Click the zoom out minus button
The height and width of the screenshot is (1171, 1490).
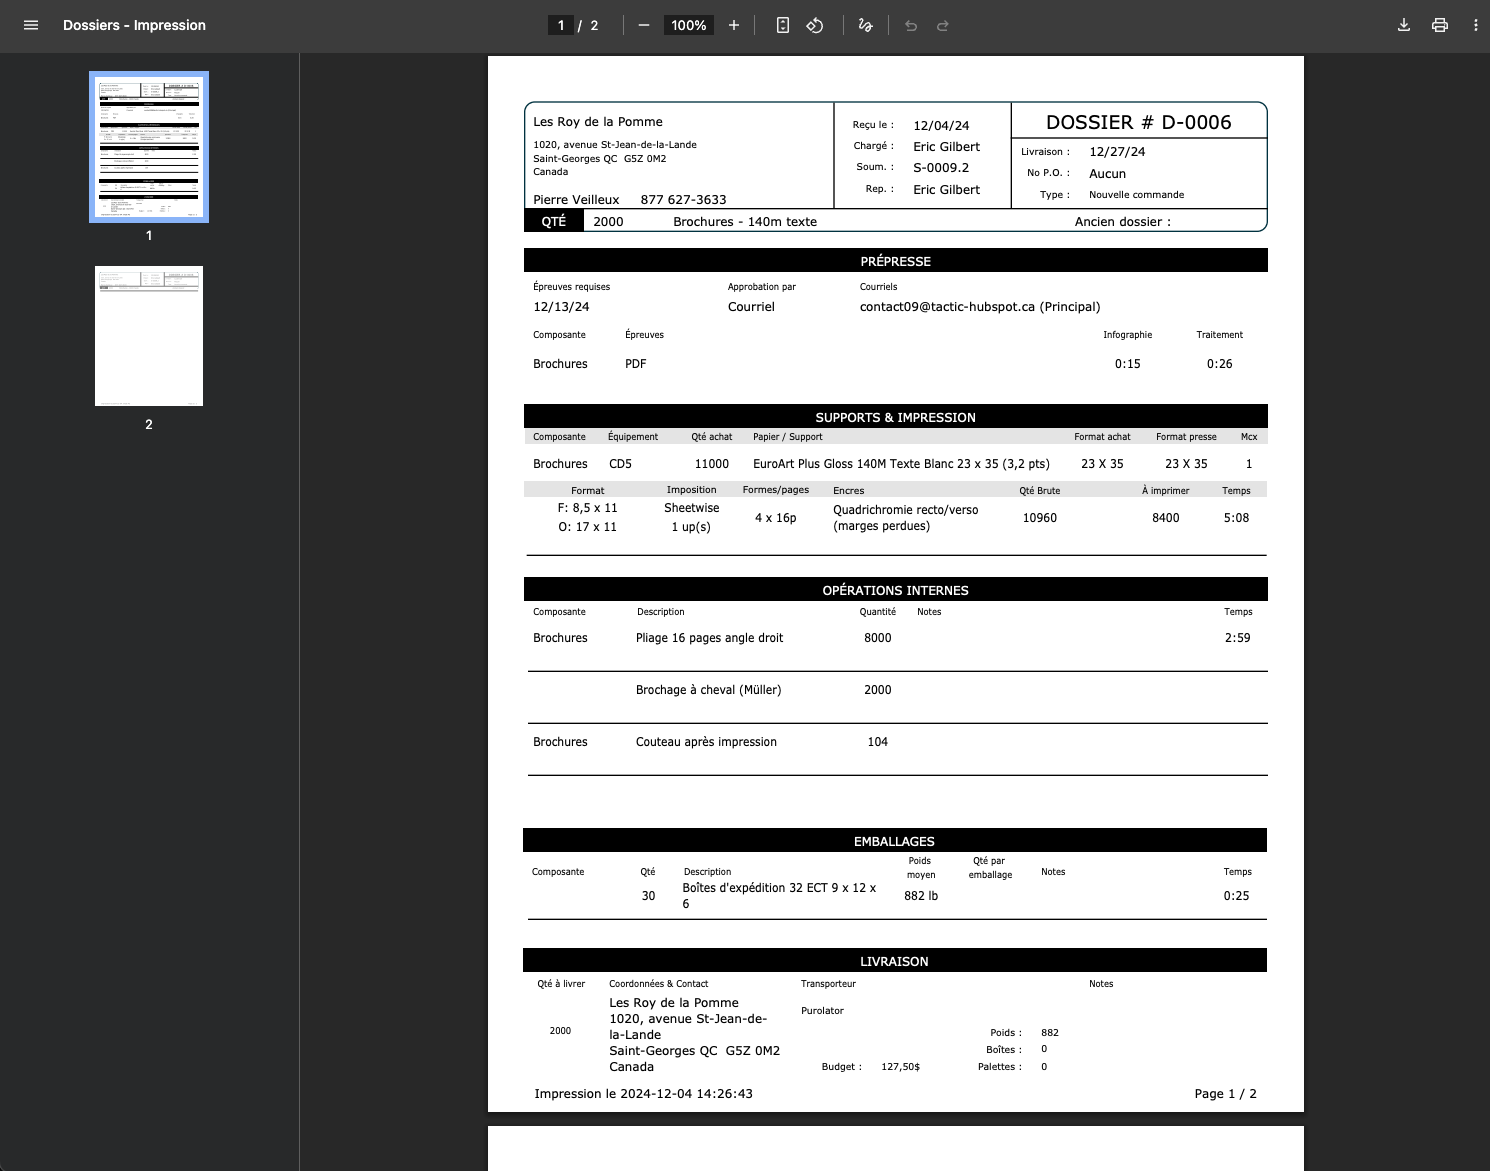click(644, 25)
